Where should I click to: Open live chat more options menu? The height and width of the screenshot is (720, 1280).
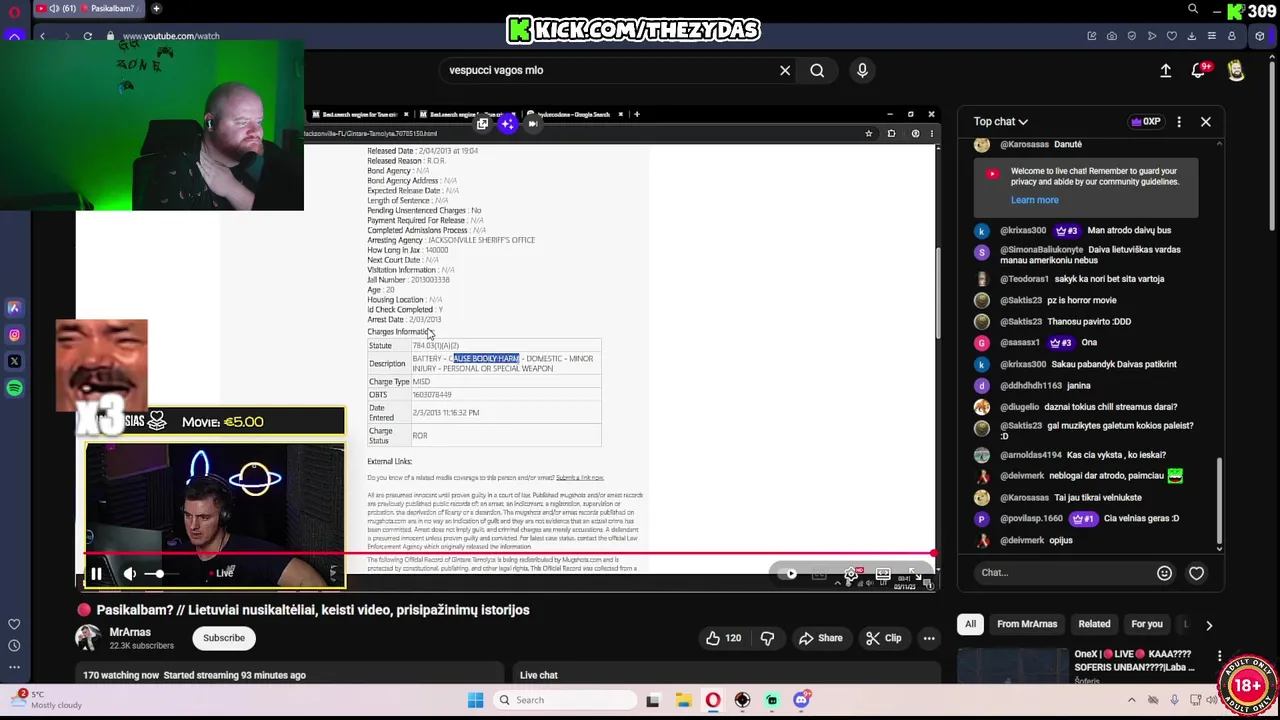1179,122
